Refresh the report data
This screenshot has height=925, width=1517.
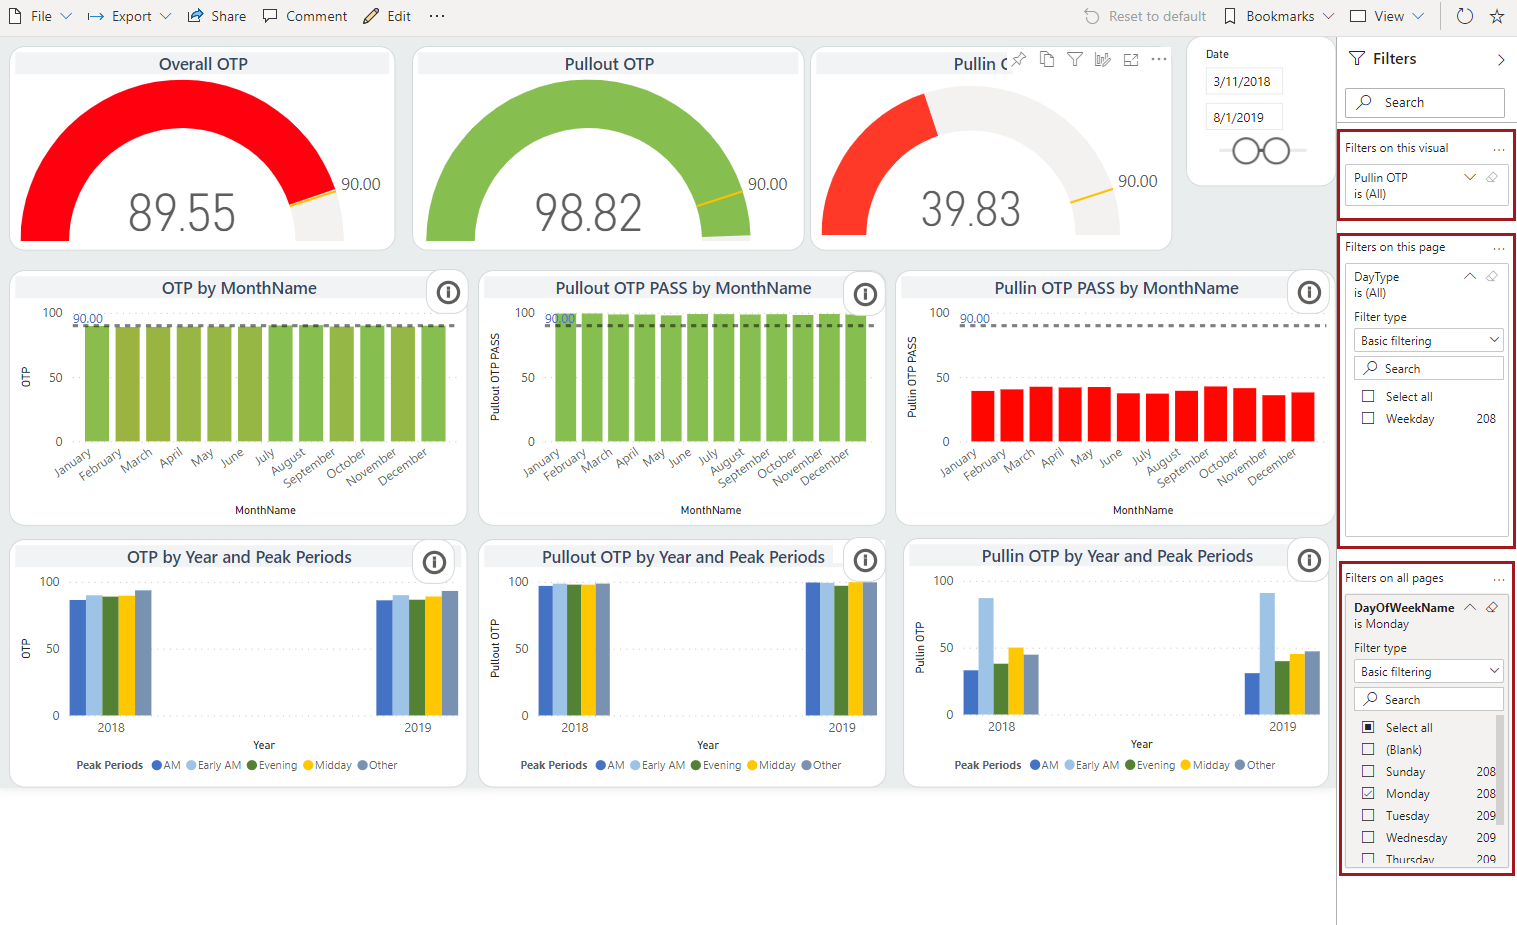[x=1464, y=16]
